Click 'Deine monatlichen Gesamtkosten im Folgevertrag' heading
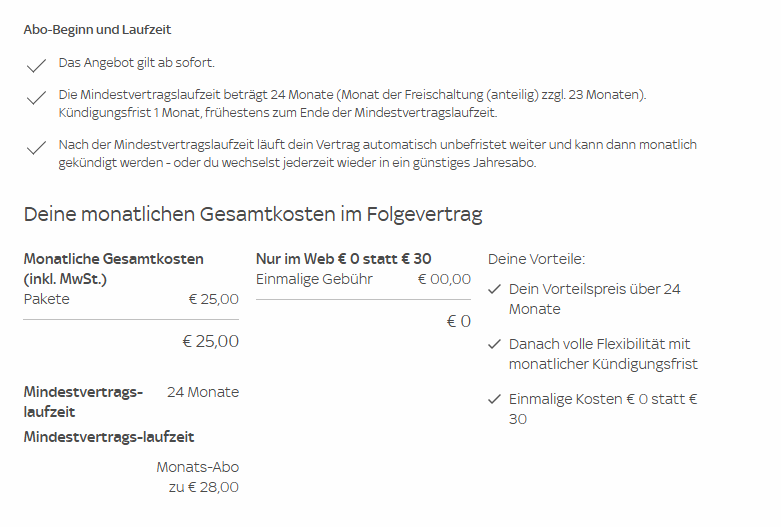Screen dimensions: 781x527 pyautogui.click(x=253, y=214)
